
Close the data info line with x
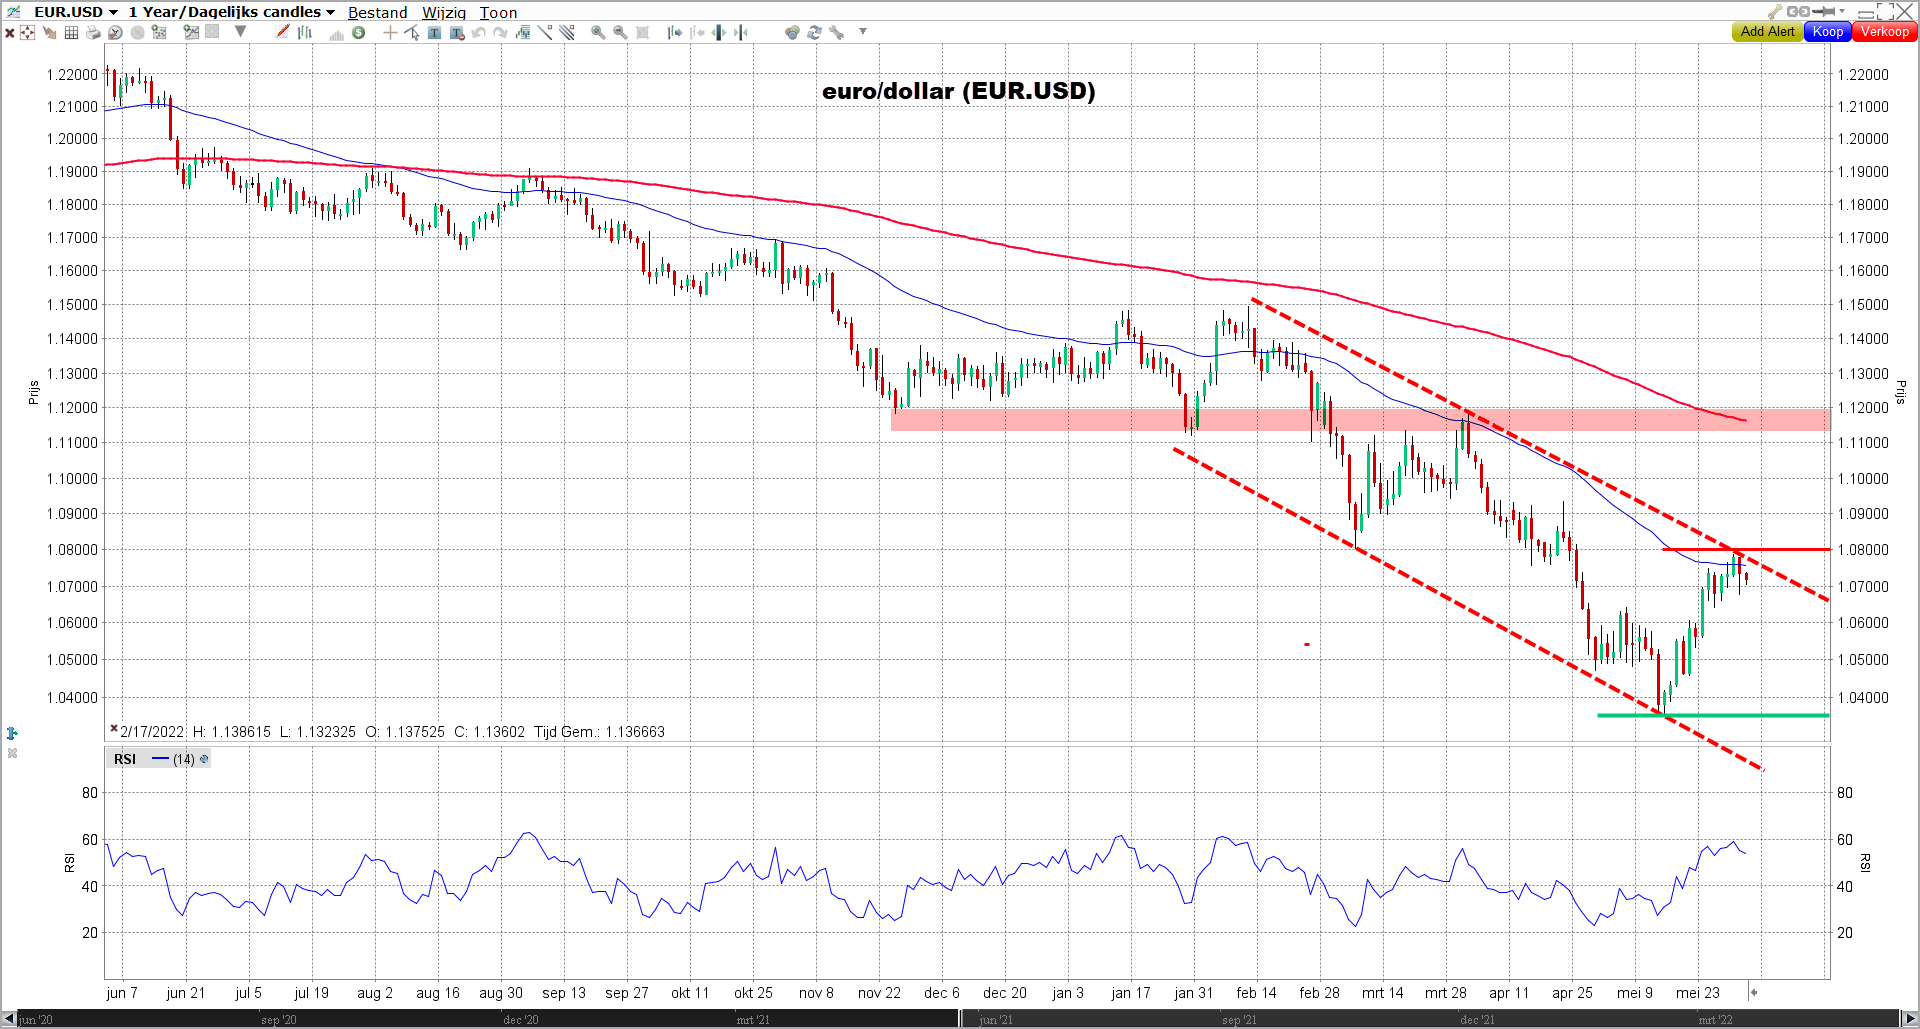coord(114,730)
